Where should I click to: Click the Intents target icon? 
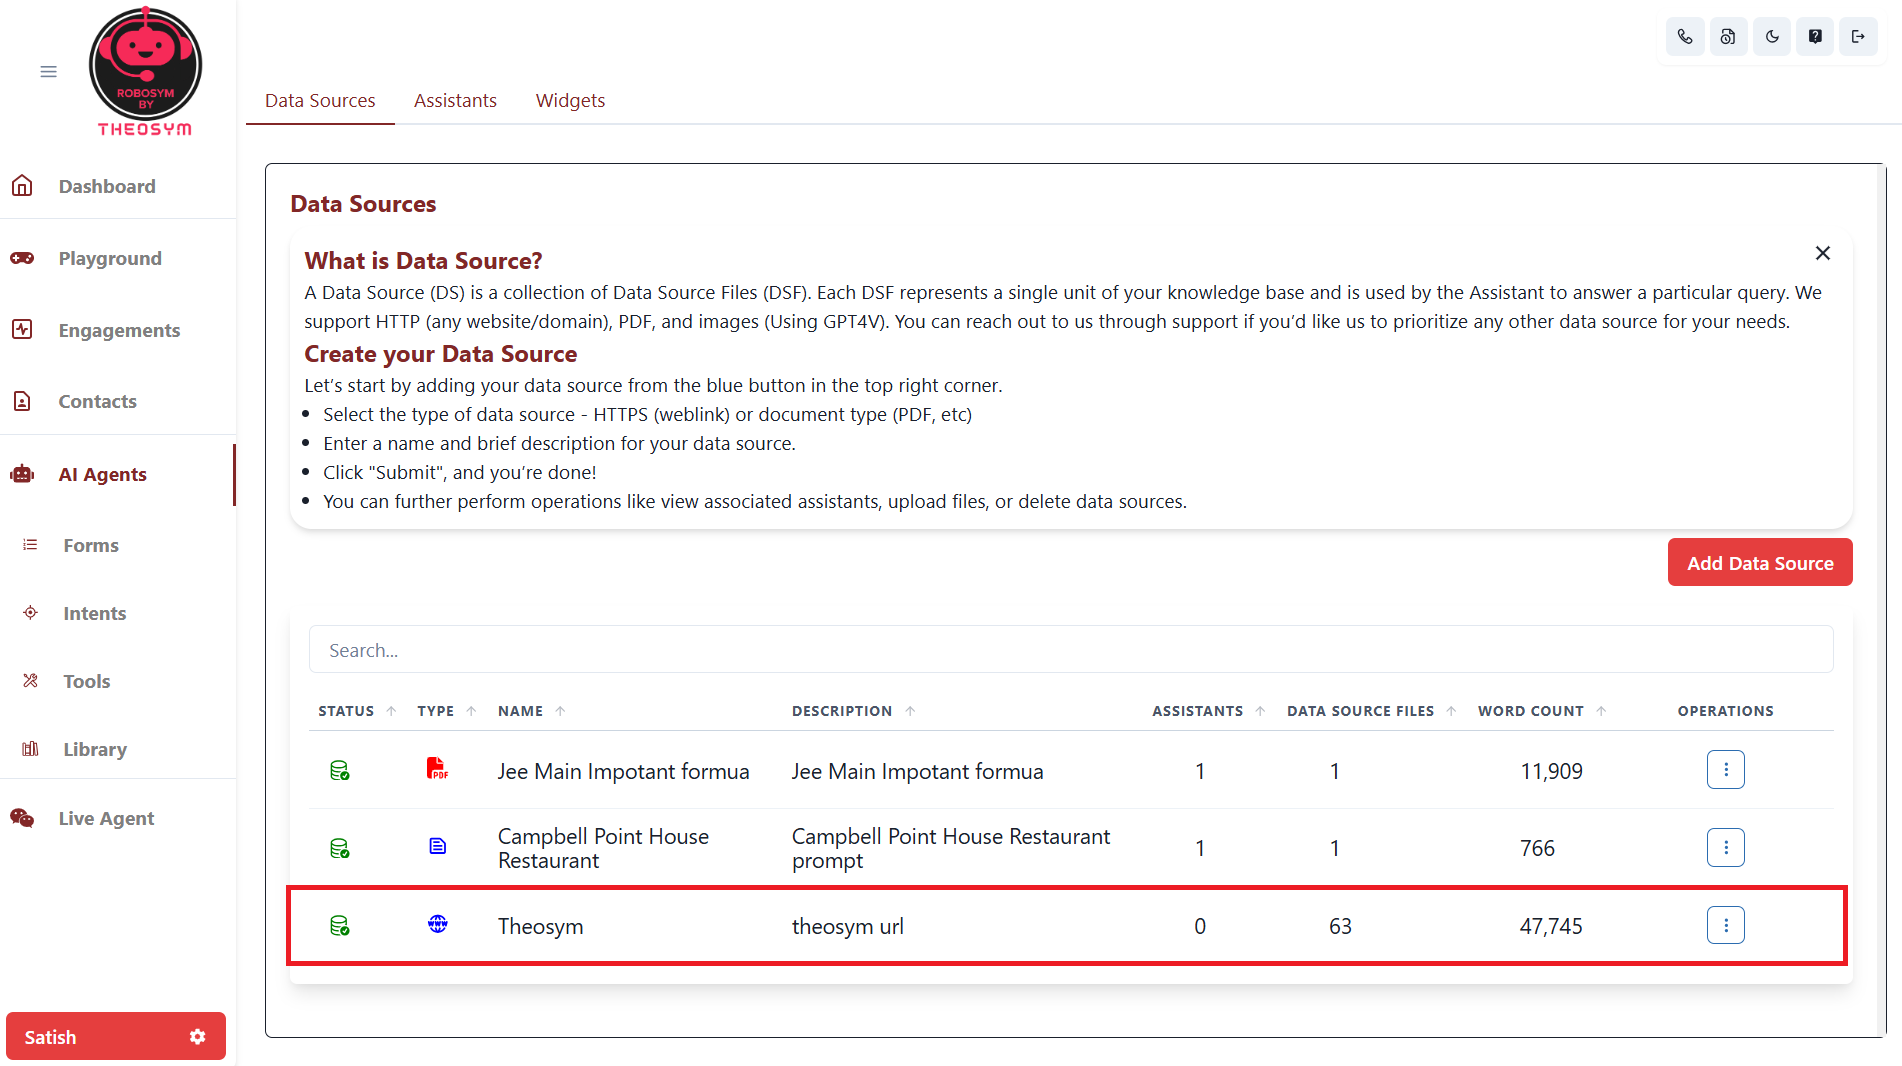pos(30,613)
